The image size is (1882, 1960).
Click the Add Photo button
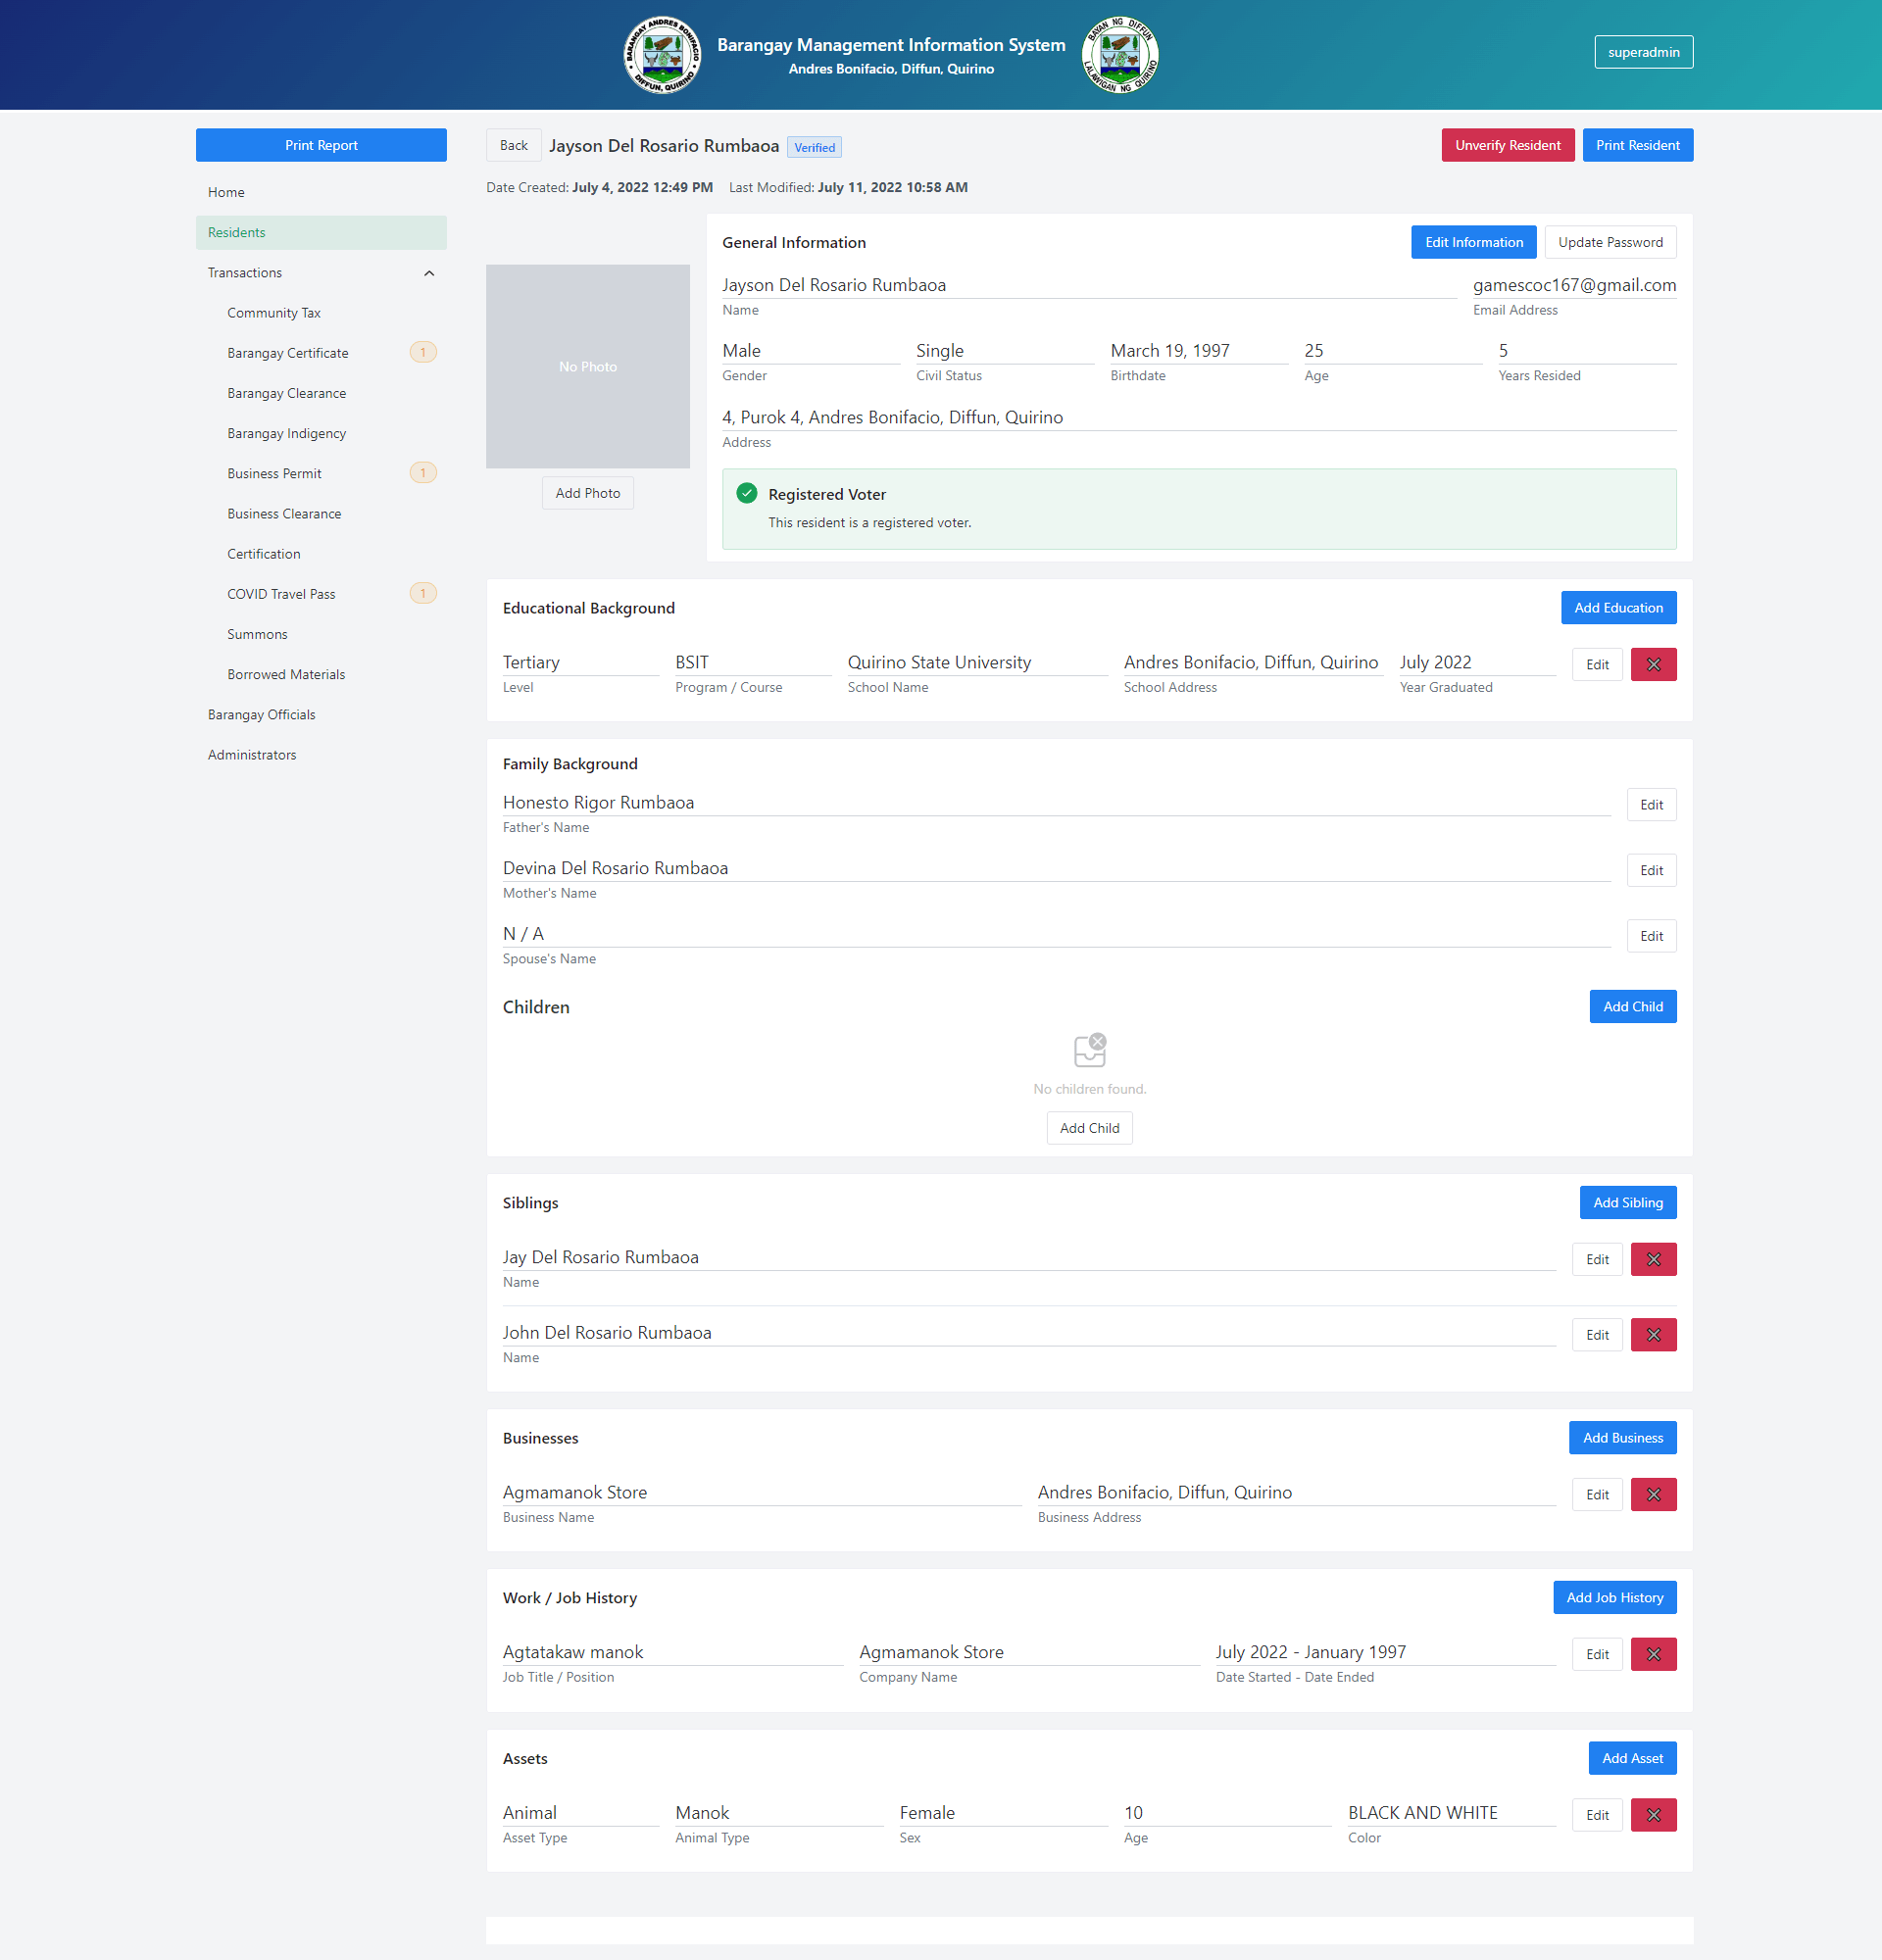pos(587,493)
